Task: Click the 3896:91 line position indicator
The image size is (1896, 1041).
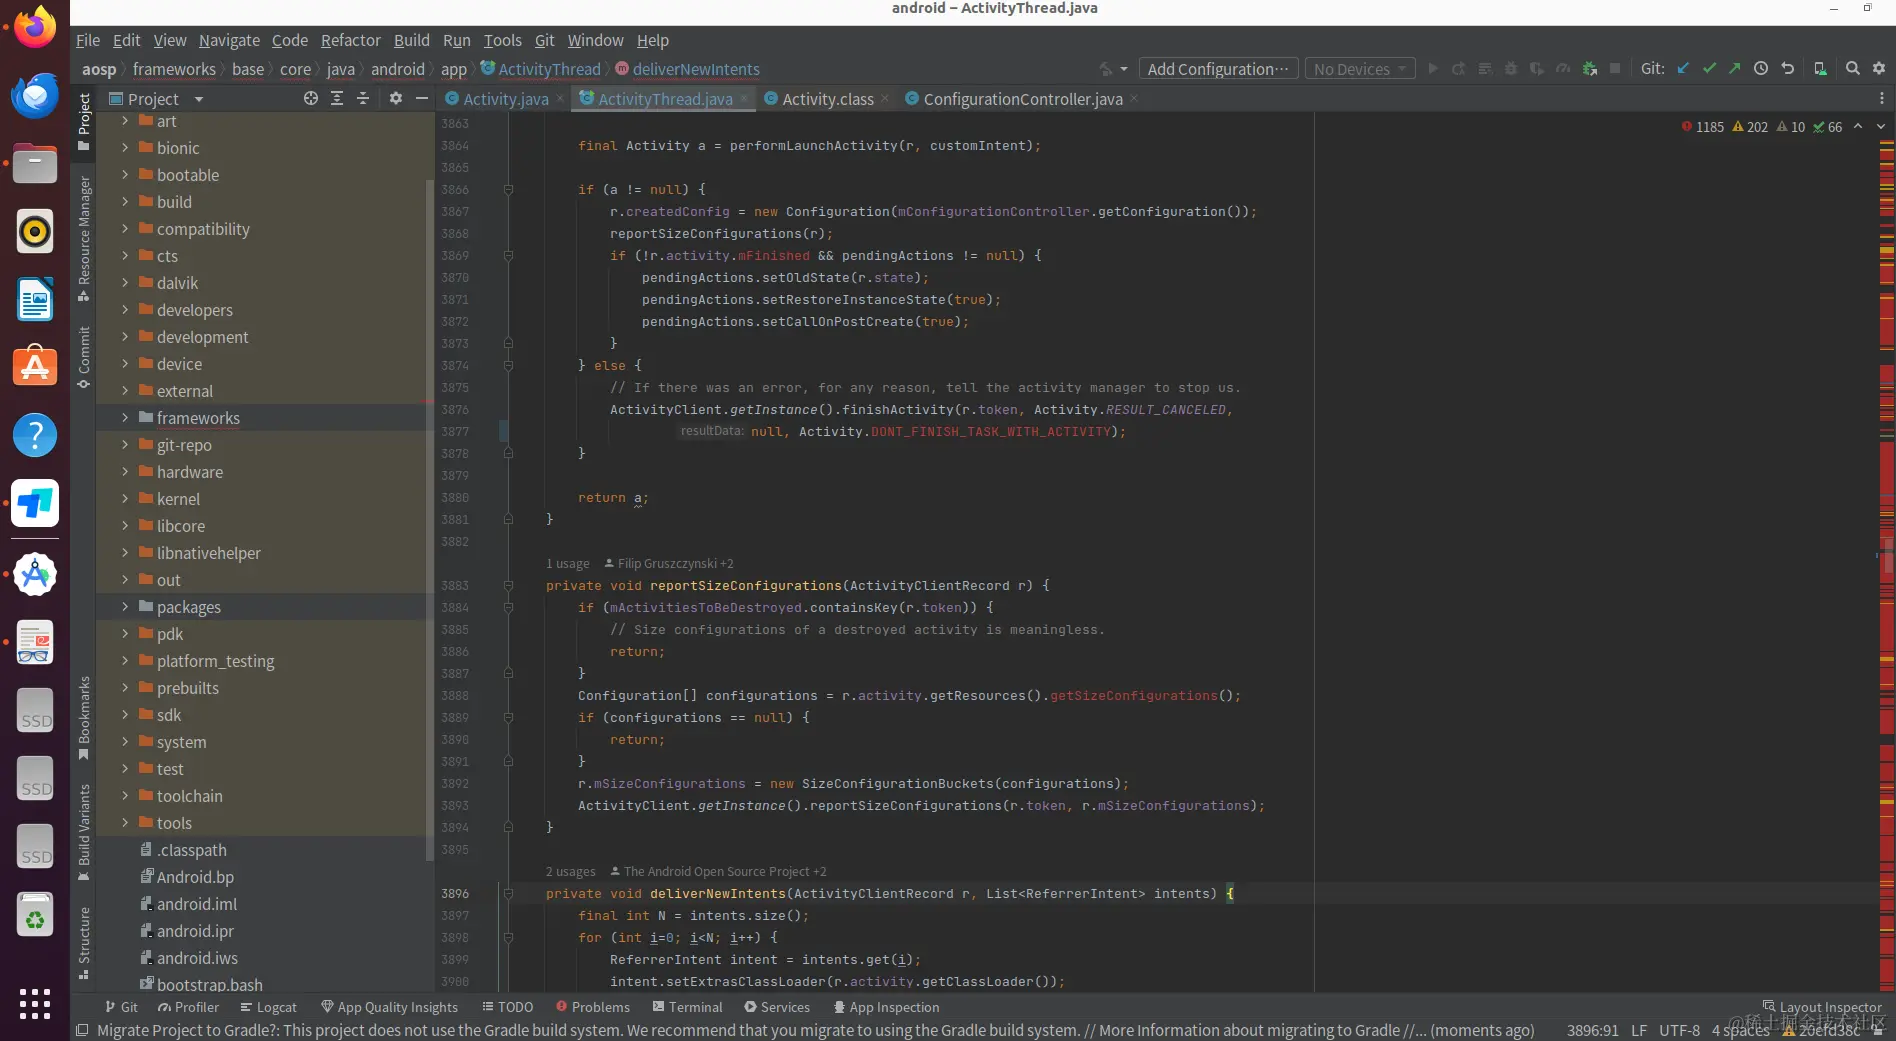Action: click(x=1592, y=1030)
